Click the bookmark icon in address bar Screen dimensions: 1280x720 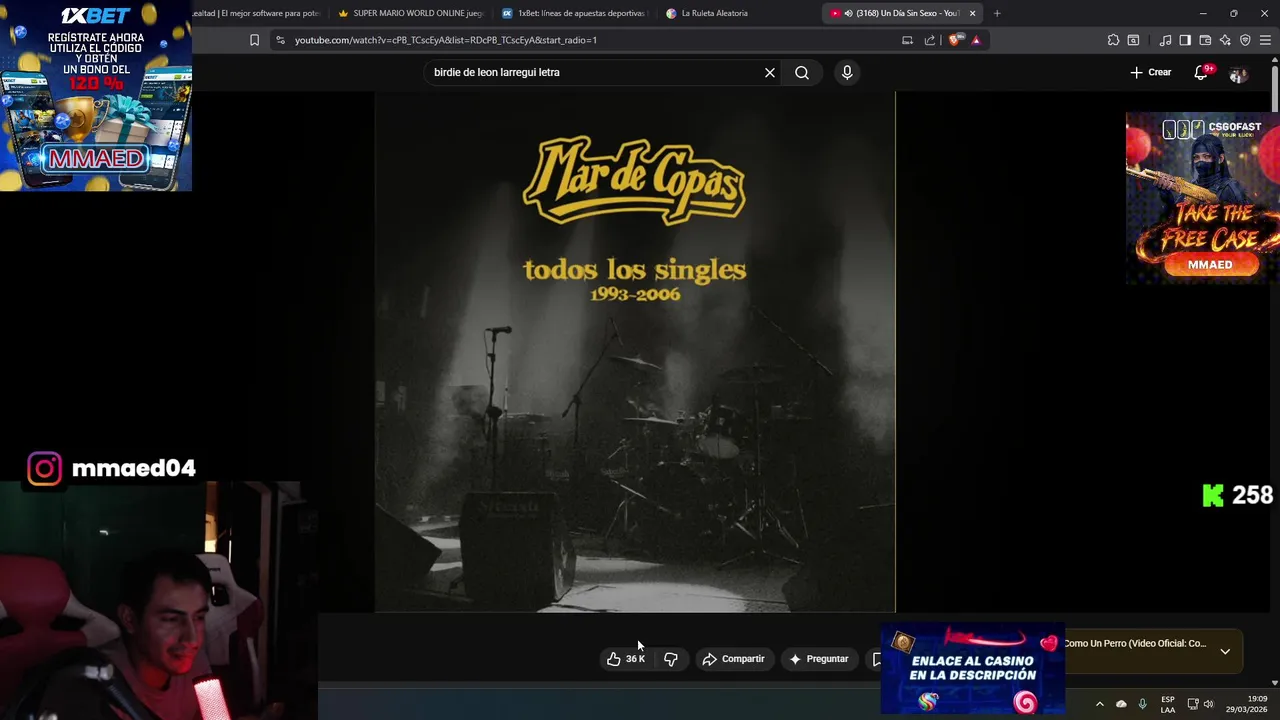coord(254,40)
